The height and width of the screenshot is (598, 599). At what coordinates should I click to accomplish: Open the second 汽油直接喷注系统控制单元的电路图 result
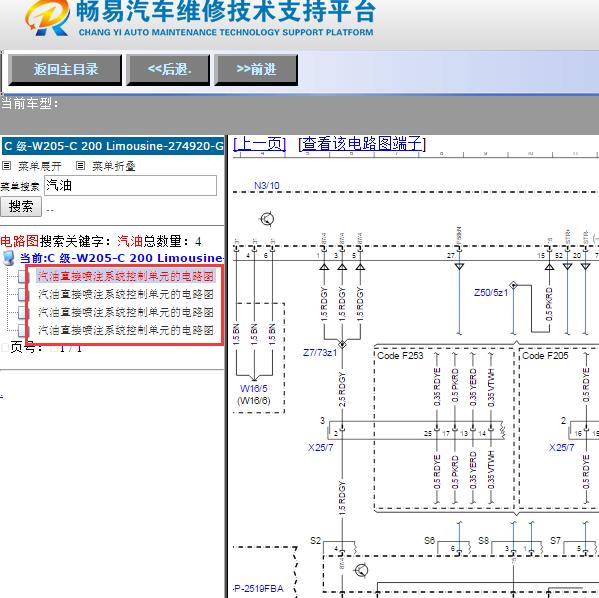[126, 294]
